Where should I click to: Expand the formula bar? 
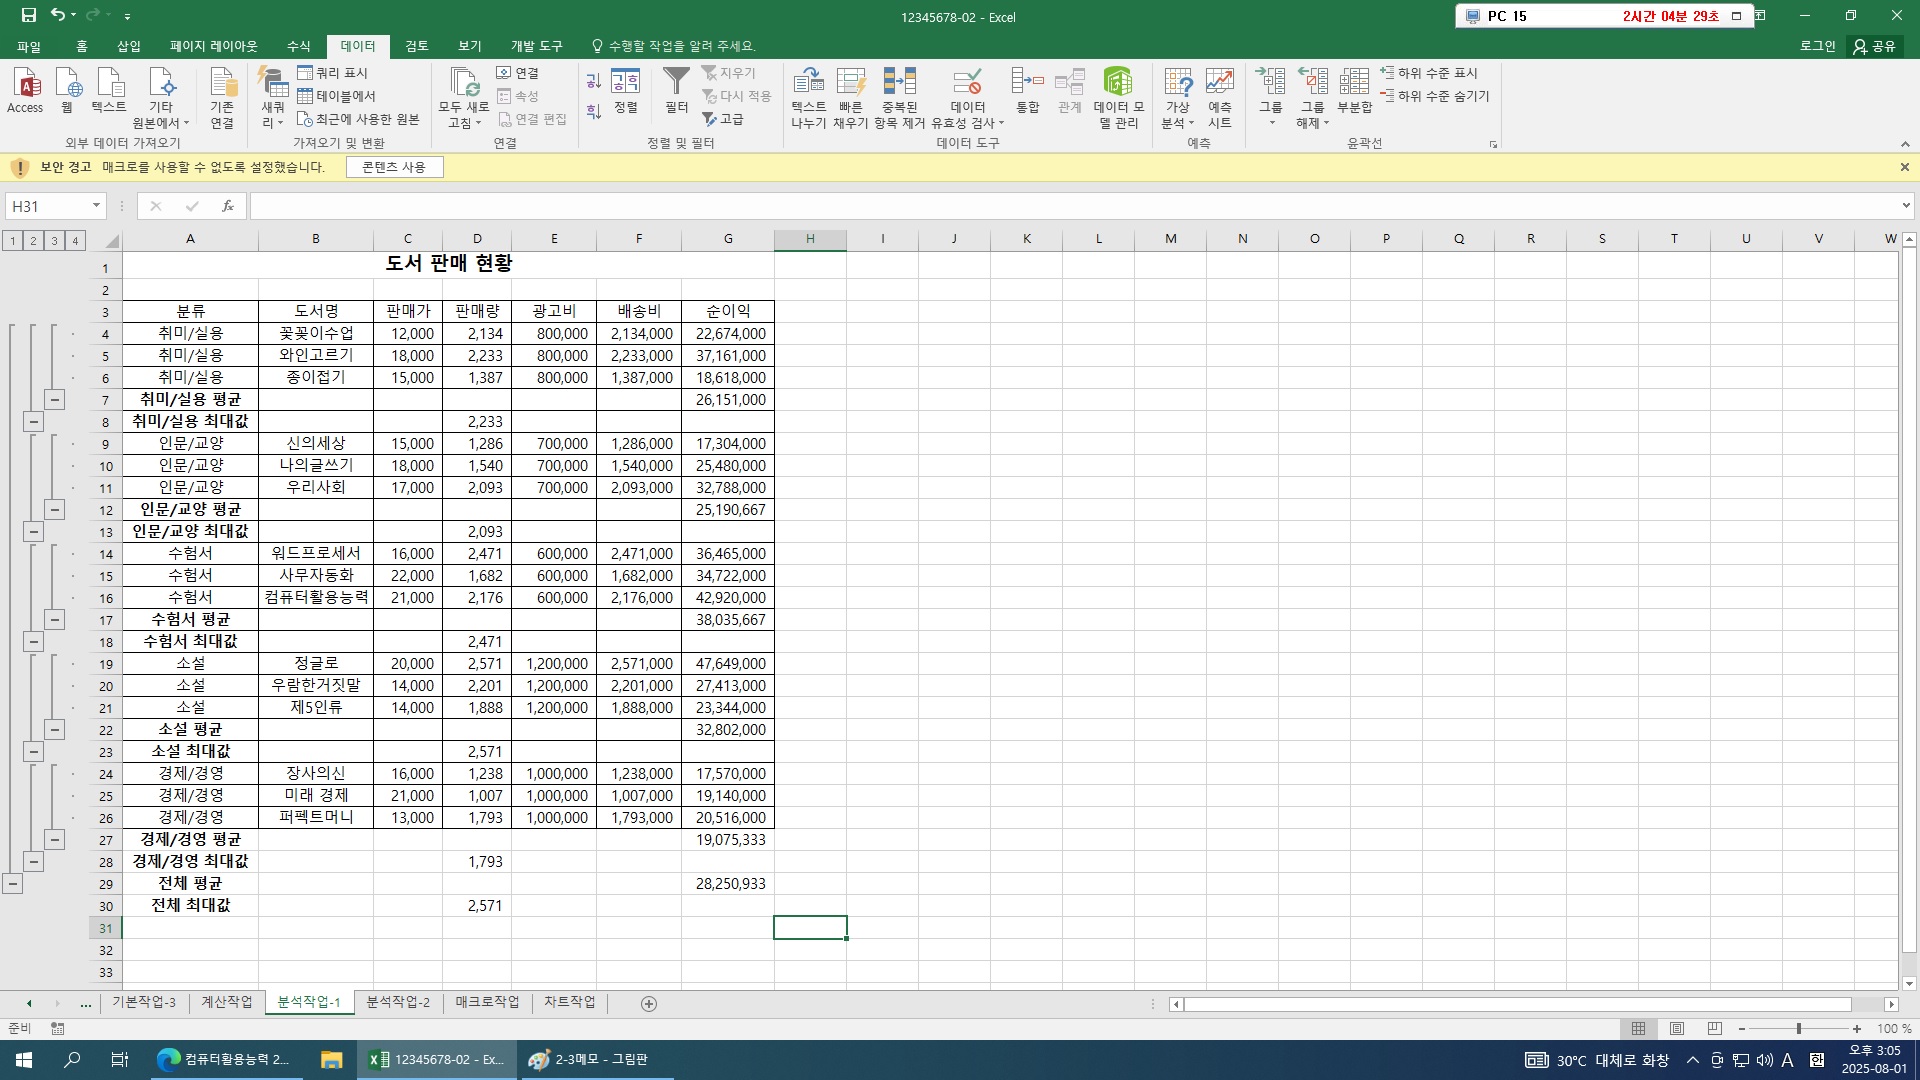pyautogui.click(x=1905, y=206)
